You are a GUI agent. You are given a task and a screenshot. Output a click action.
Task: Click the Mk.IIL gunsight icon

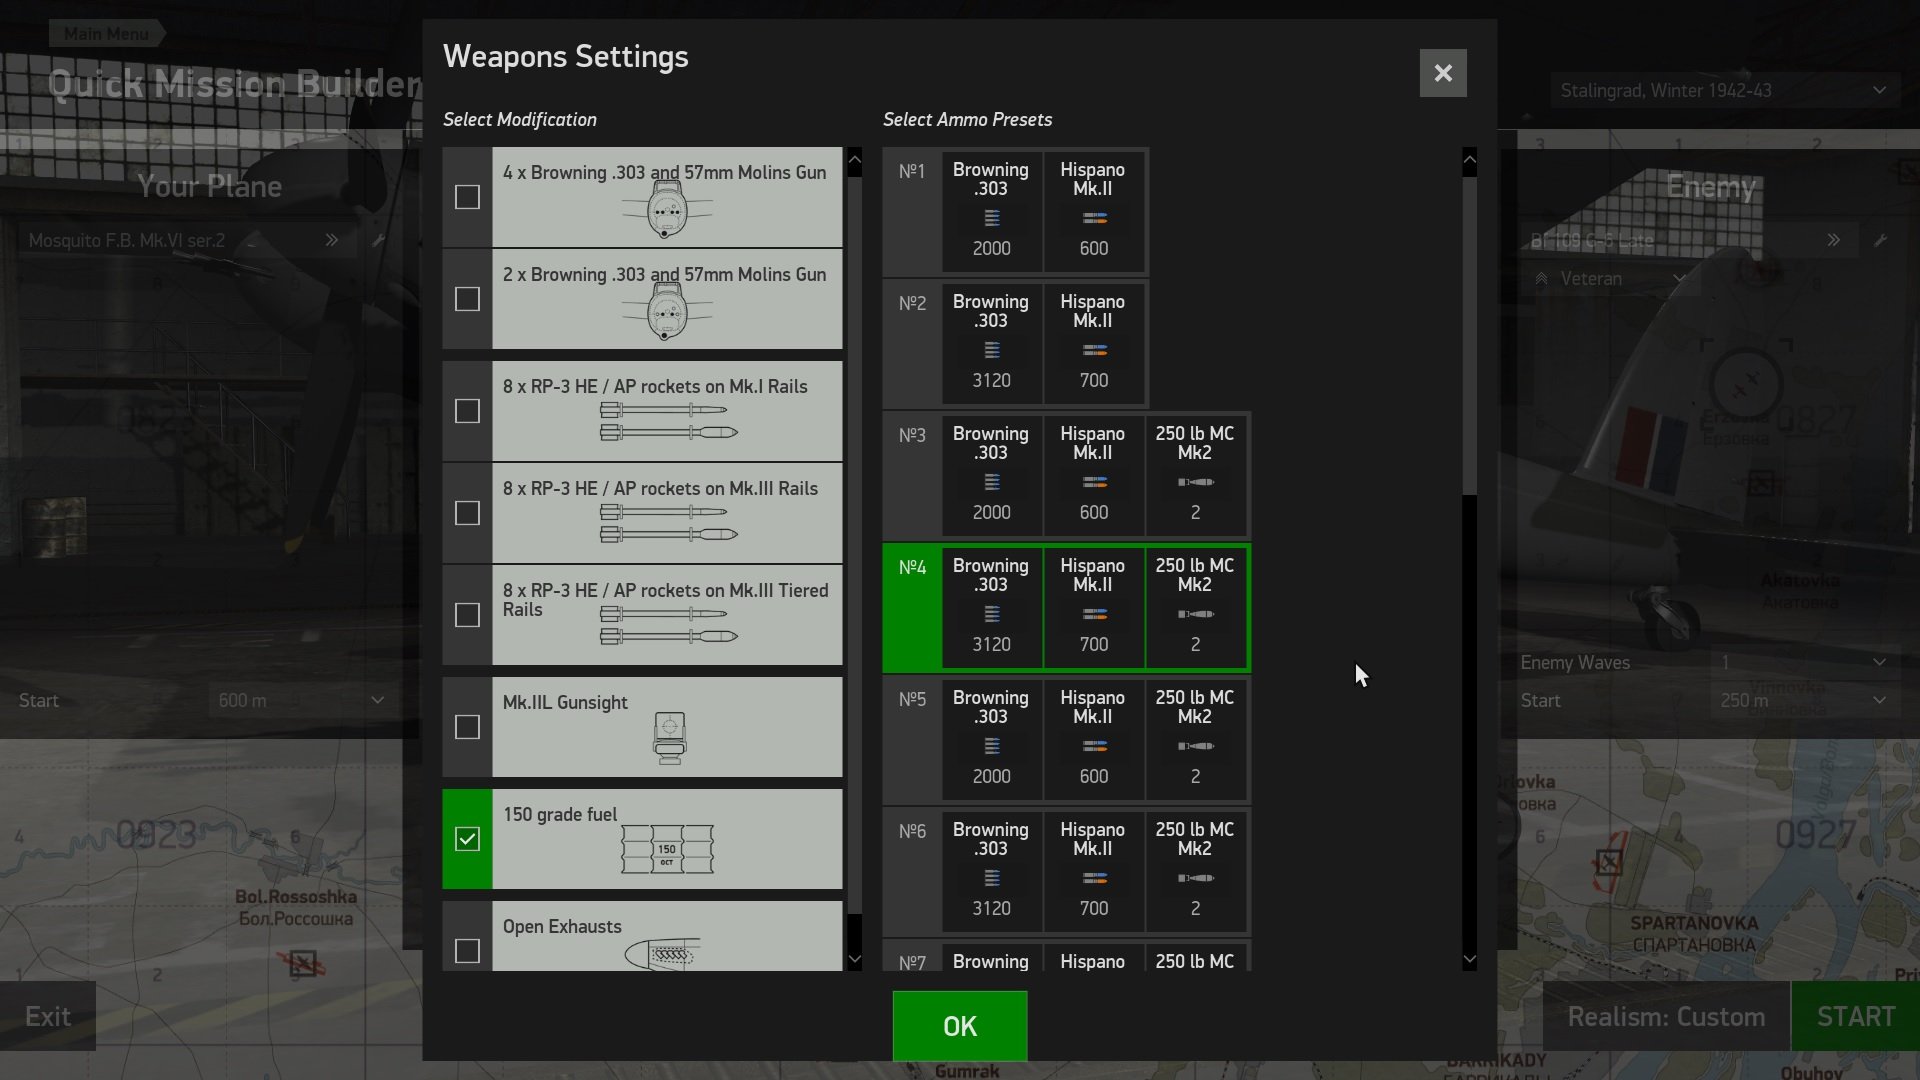[x=669, y=738]
